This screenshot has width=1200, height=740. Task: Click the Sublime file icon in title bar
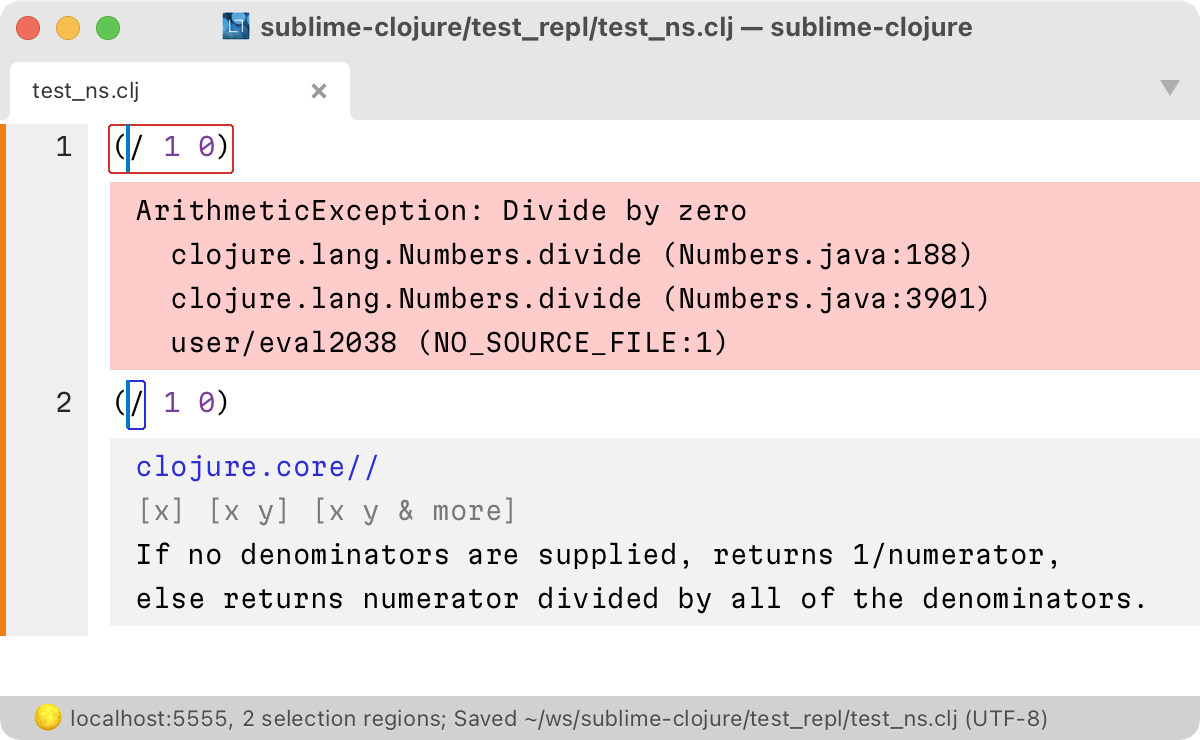pyautogui.click(x=236, y=27)
